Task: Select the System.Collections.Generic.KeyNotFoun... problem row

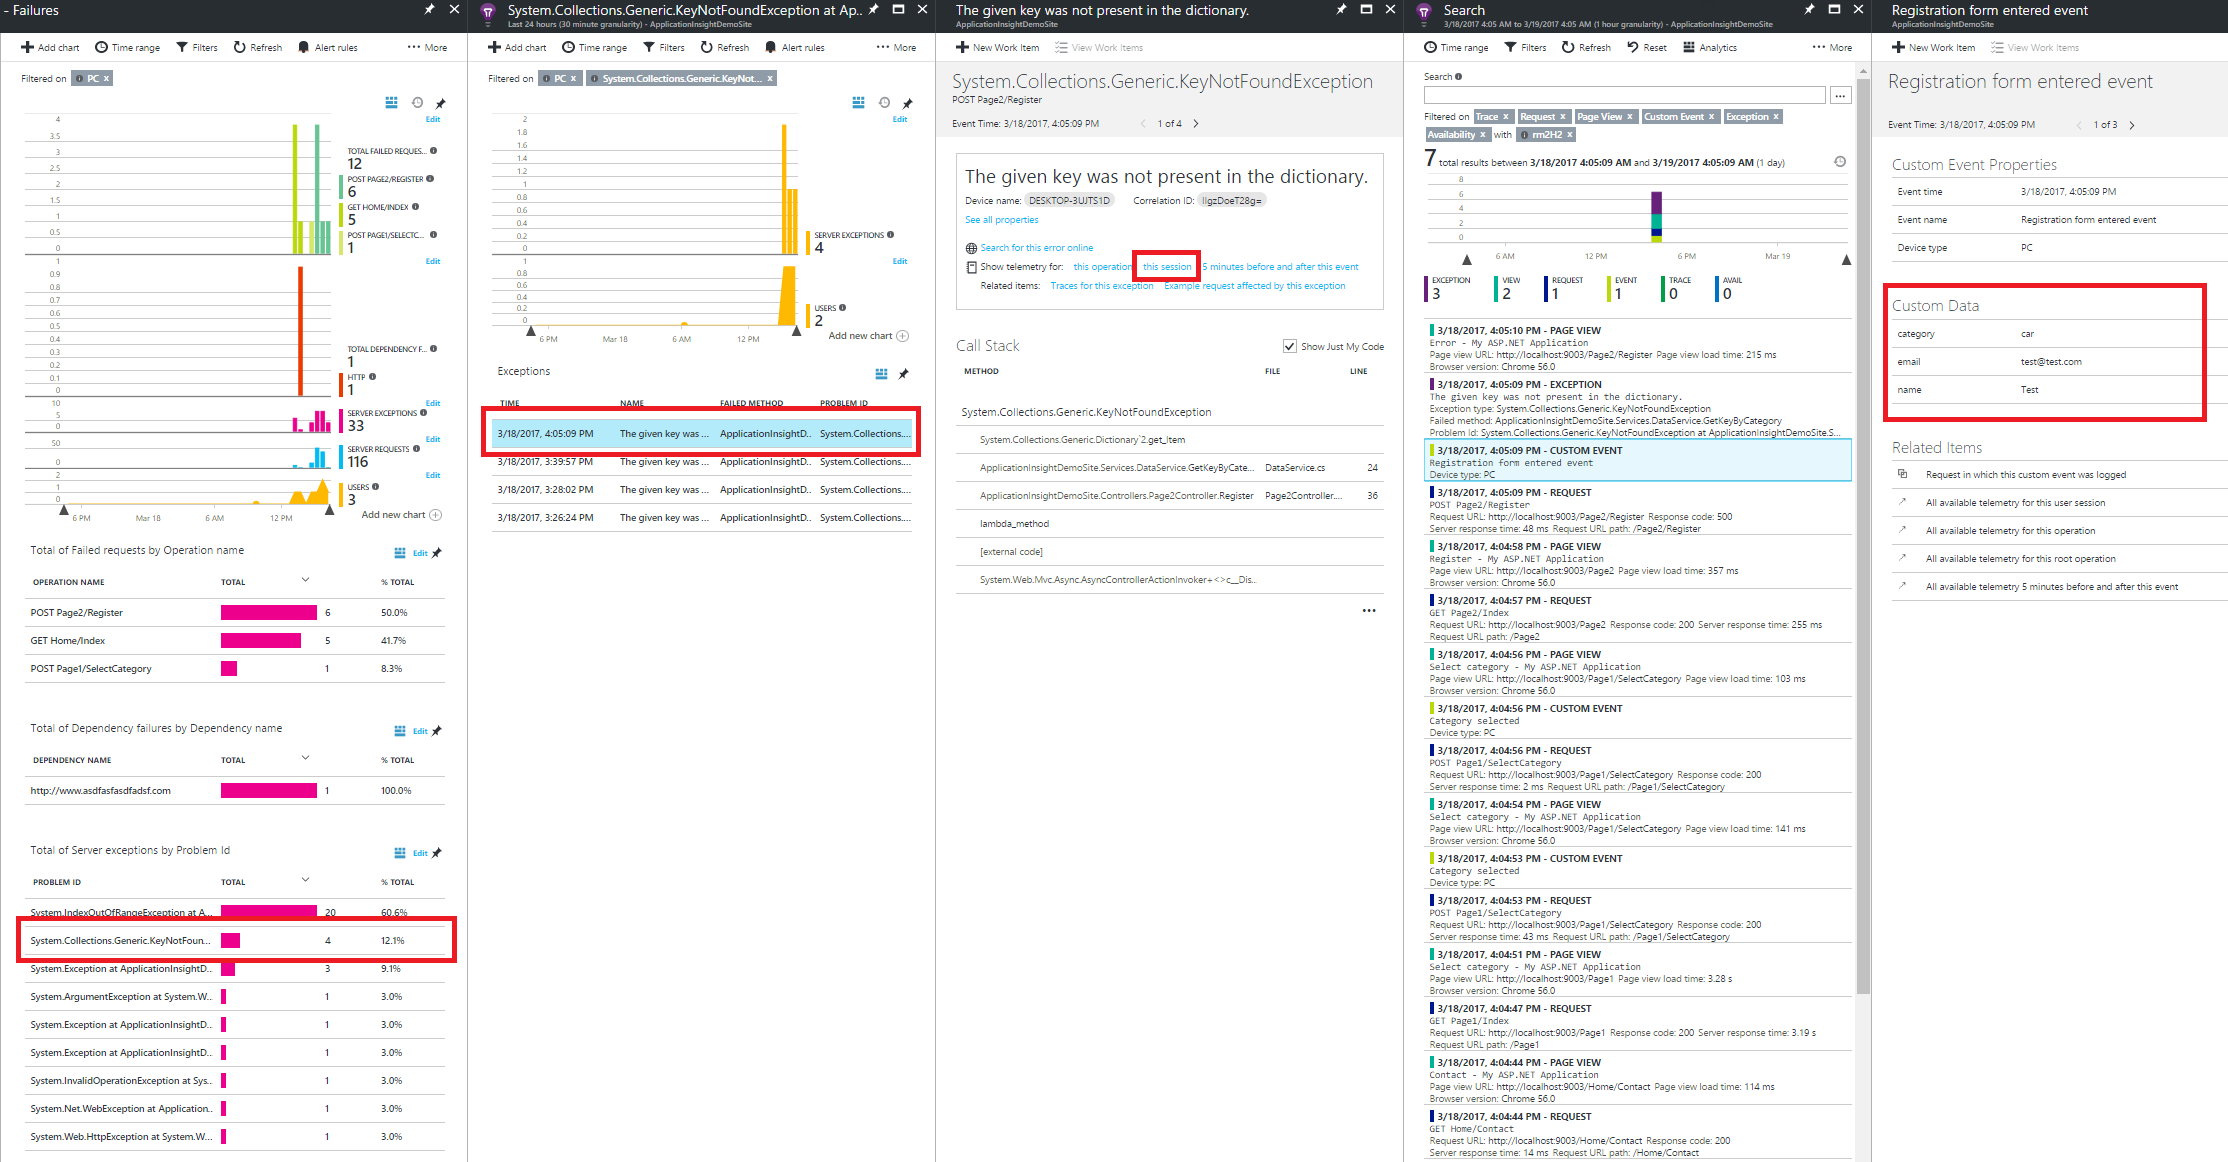Action: coord(237,940)
